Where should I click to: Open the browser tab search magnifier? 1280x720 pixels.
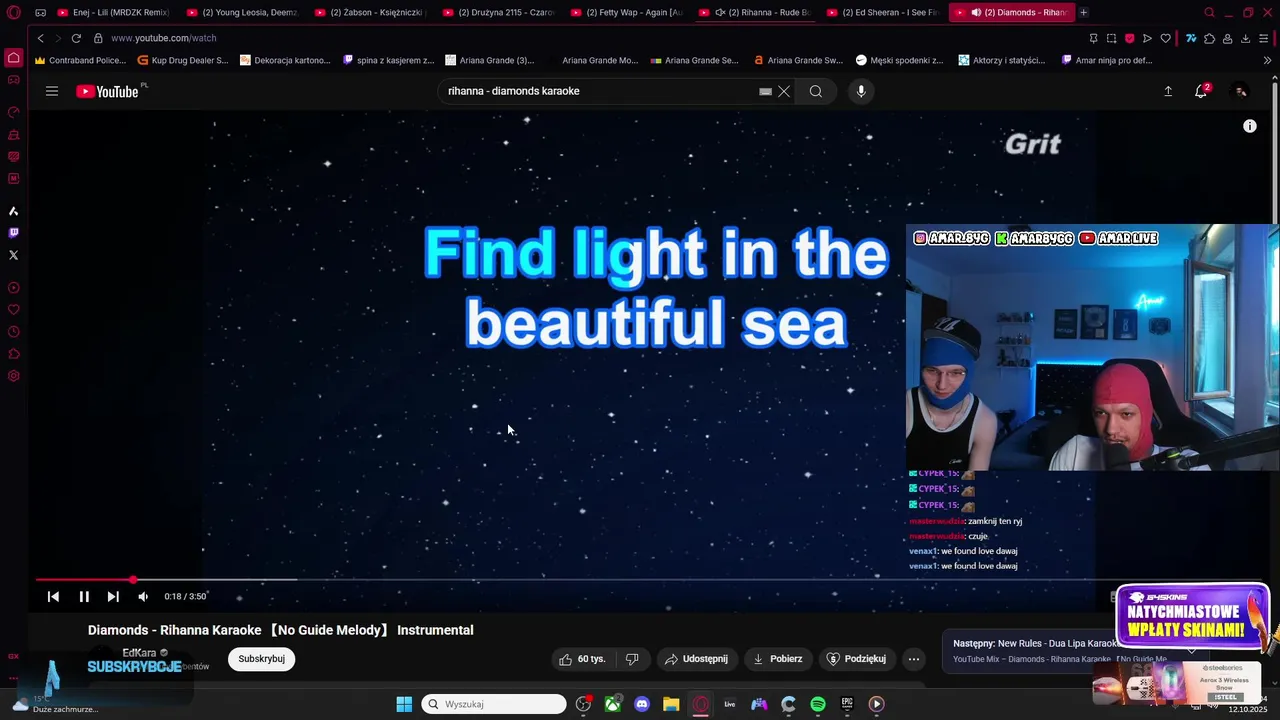1209,12
